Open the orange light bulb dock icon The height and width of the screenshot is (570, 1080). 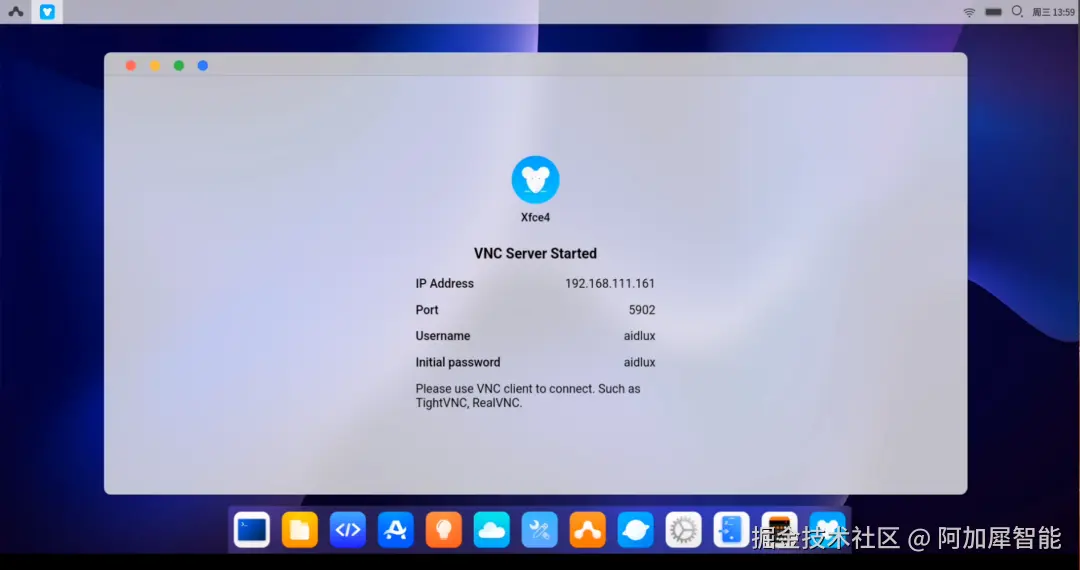pos(444,530)
